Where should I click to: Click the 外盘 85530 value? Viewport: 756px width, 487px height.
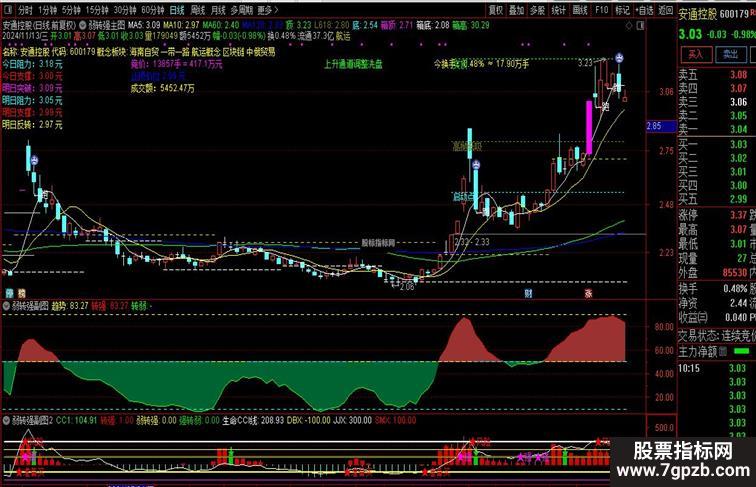[735, 272]
